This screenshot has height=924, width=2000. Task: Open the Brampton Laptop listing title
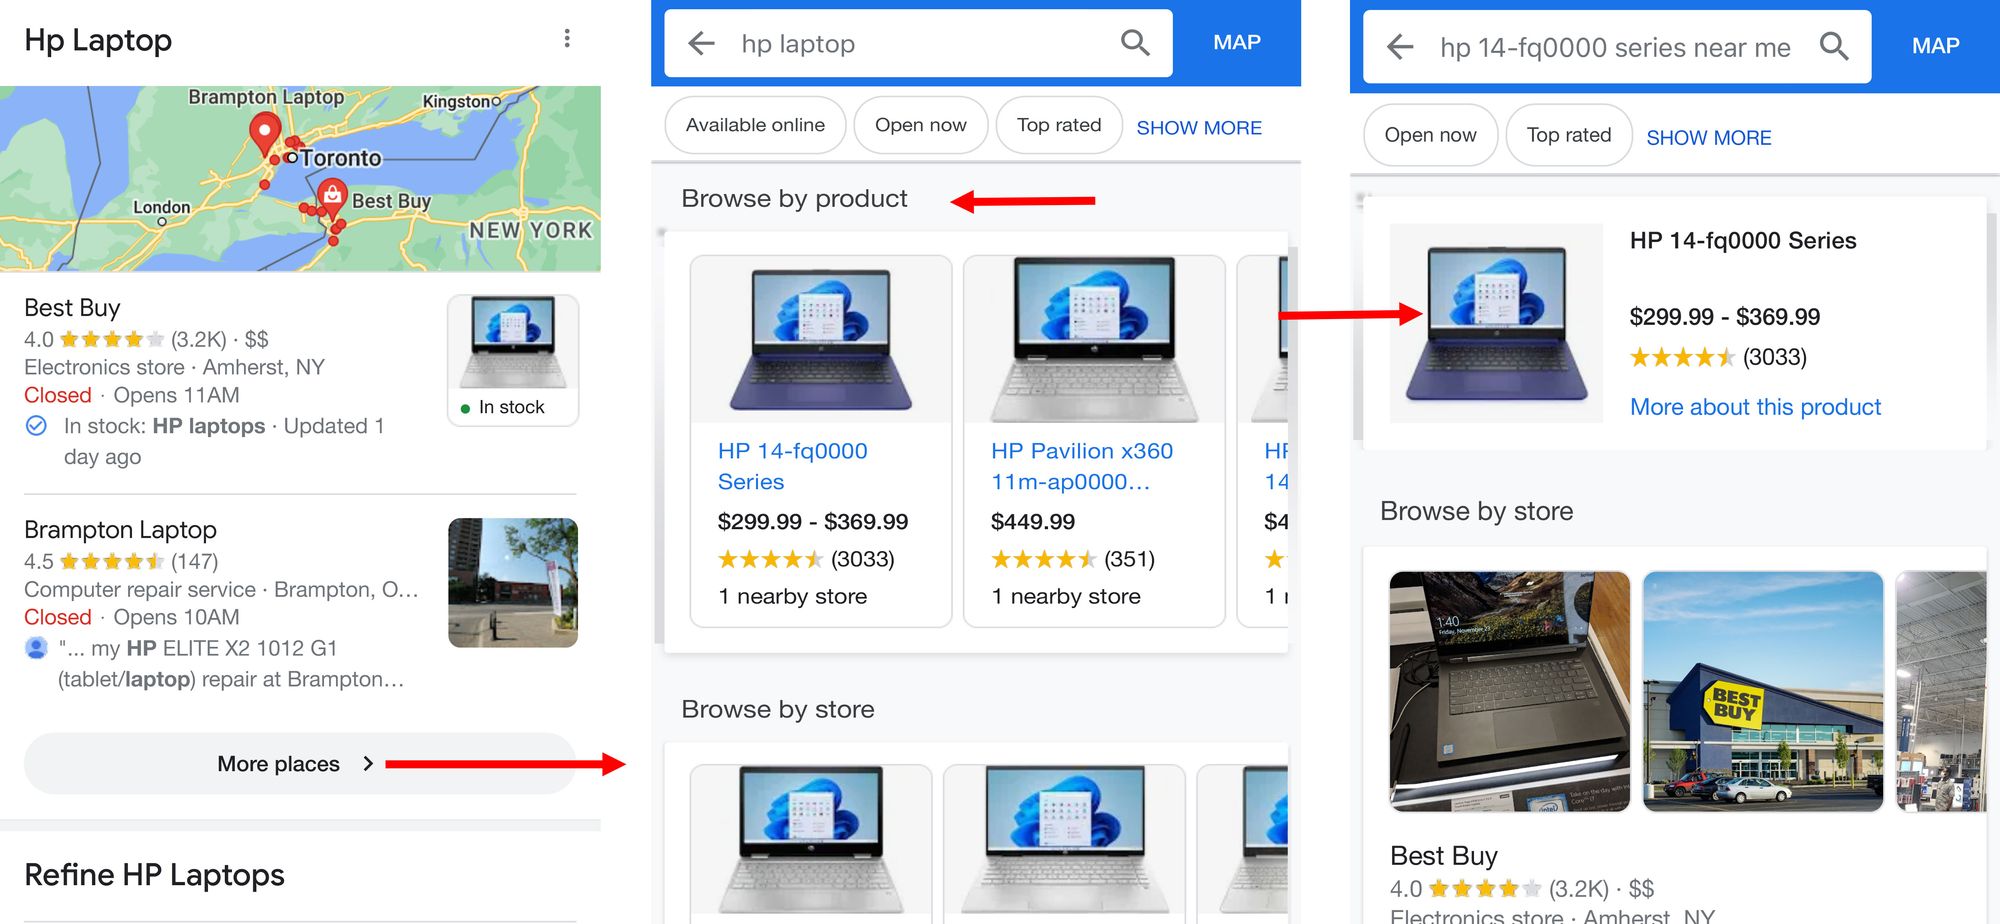(120, 530)
